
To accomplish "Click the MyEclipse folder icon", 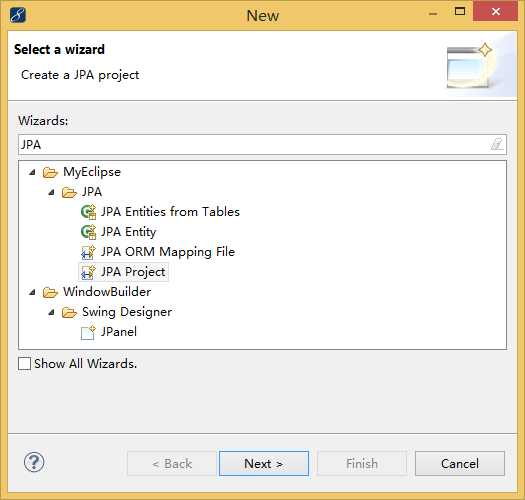I will point(50,172).
